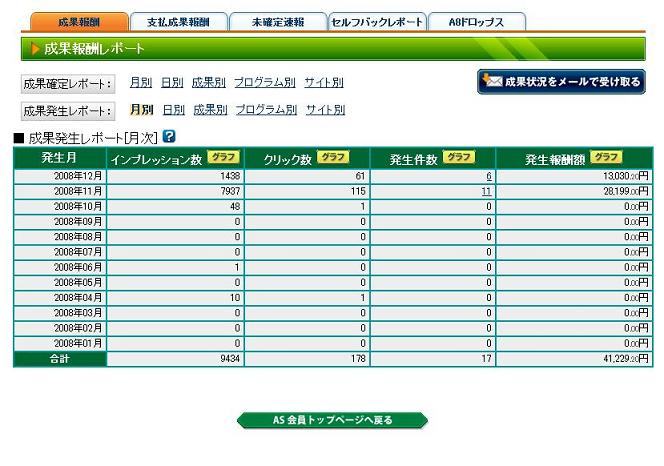The width and height of the screenshot is (664, 466).
Task: Click the 発生月 column header
Action: tap(60, 158)
